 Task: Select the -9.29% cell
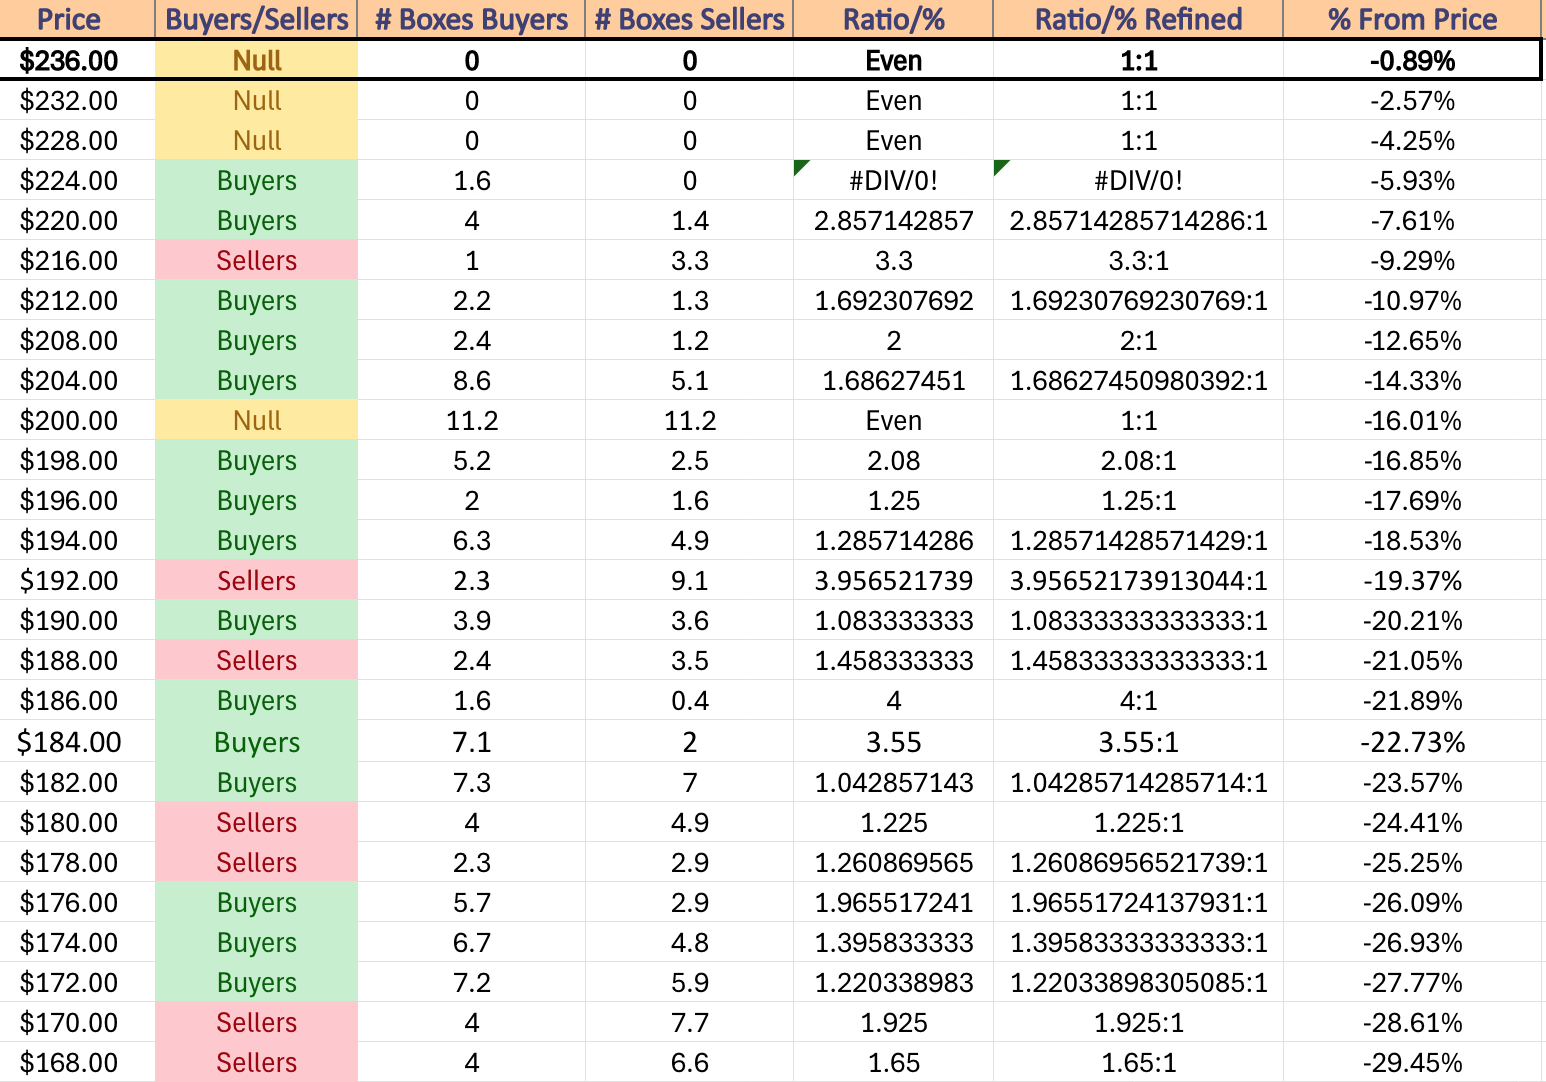[x=1412, y=260]
